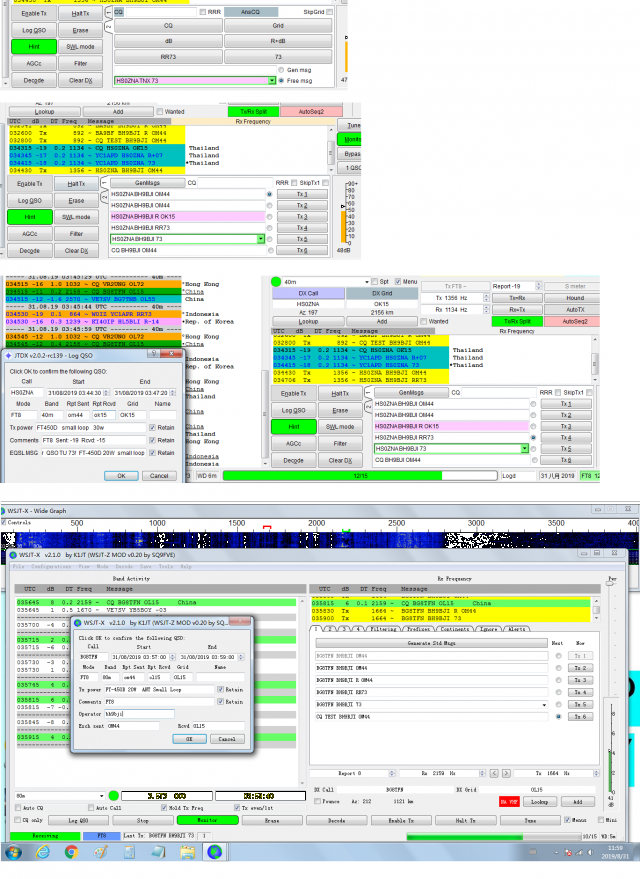Image resolution: width=640 pixels, height=879 pixels.
Task: Click the Hound button
Action: pyautogui.click(x=575, y=298)
